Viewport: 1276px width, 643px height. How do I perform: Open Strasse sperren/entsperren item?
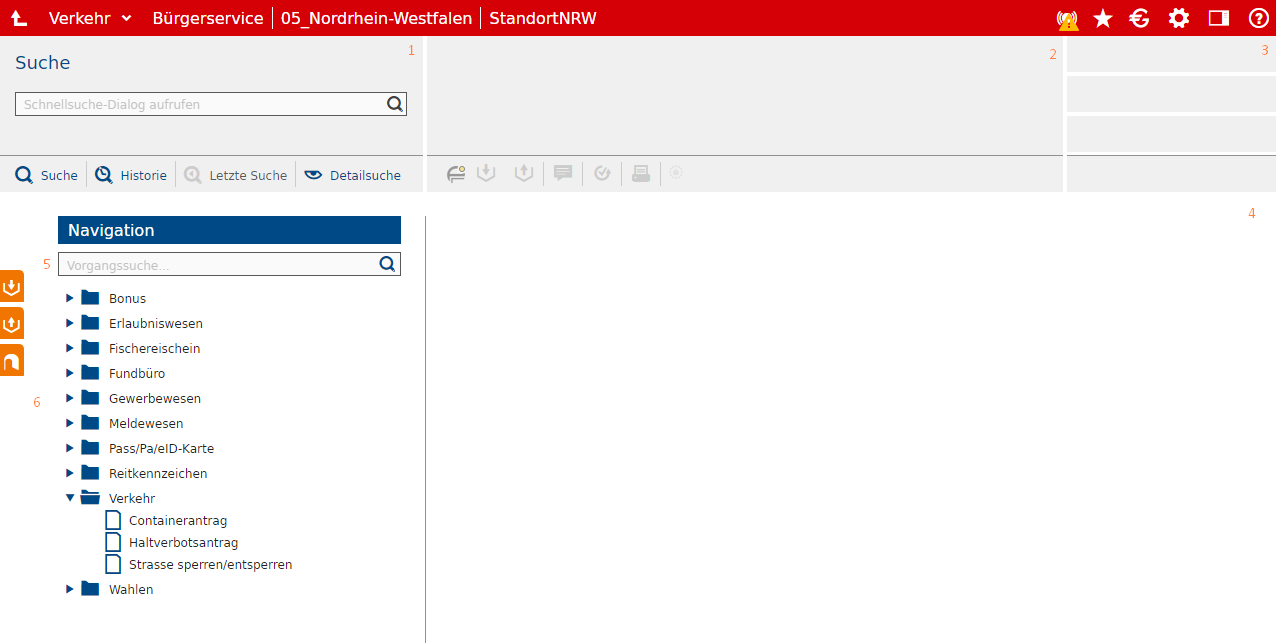(x=210, y=564)
